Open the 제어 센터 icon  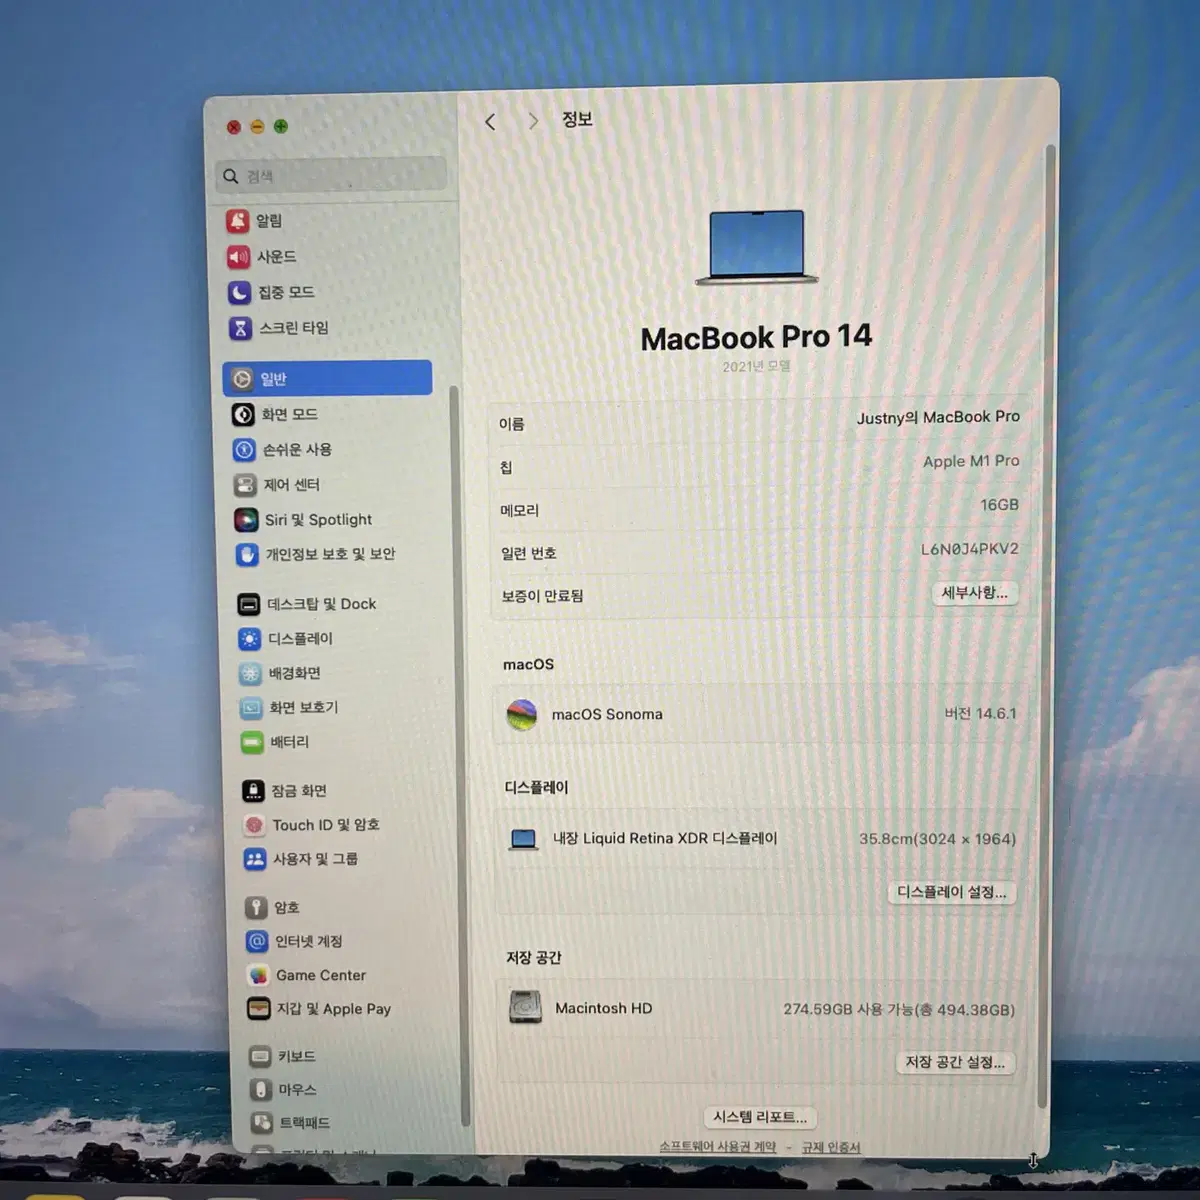click(245, 485)
